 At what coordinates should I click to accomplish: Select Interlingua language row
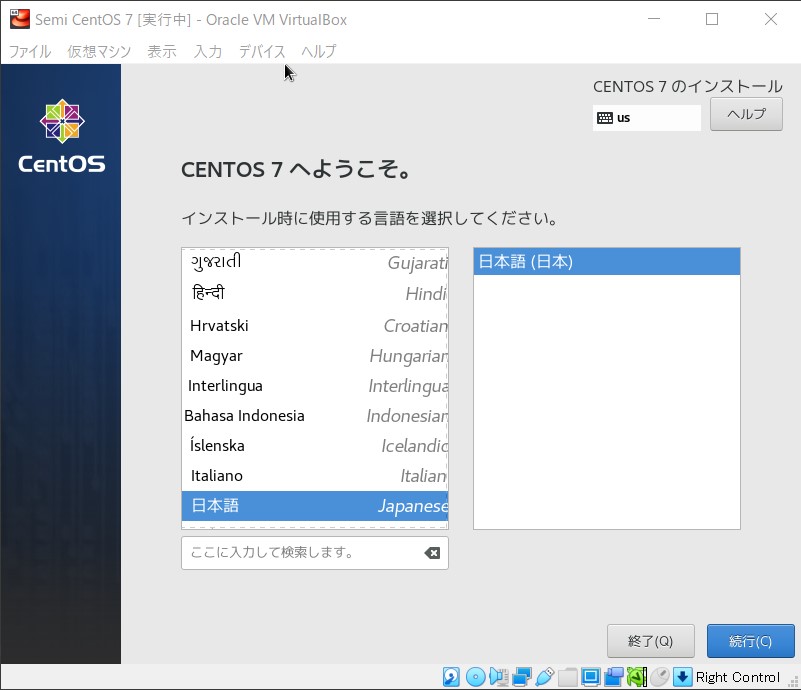click(315, 386)
